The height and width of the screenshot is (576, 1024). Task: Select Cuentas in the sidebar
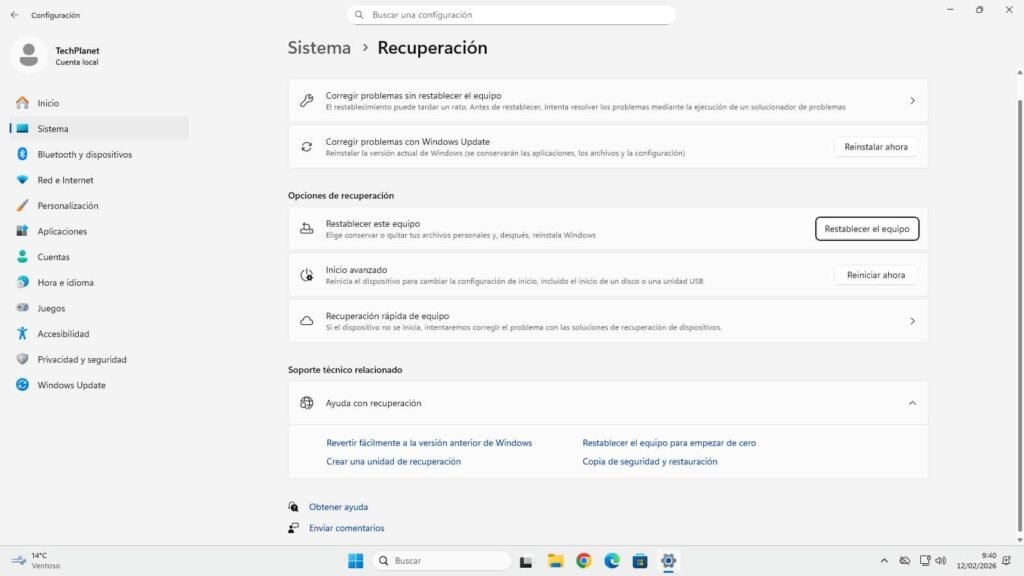[60, 256]
